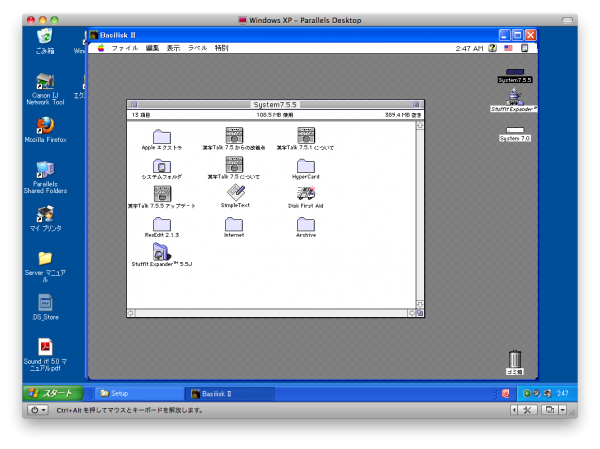Viewport: 600px width, 449px height.
Task: Click the 2:47 AM Mac menu clock
Action: coord(469,48)
